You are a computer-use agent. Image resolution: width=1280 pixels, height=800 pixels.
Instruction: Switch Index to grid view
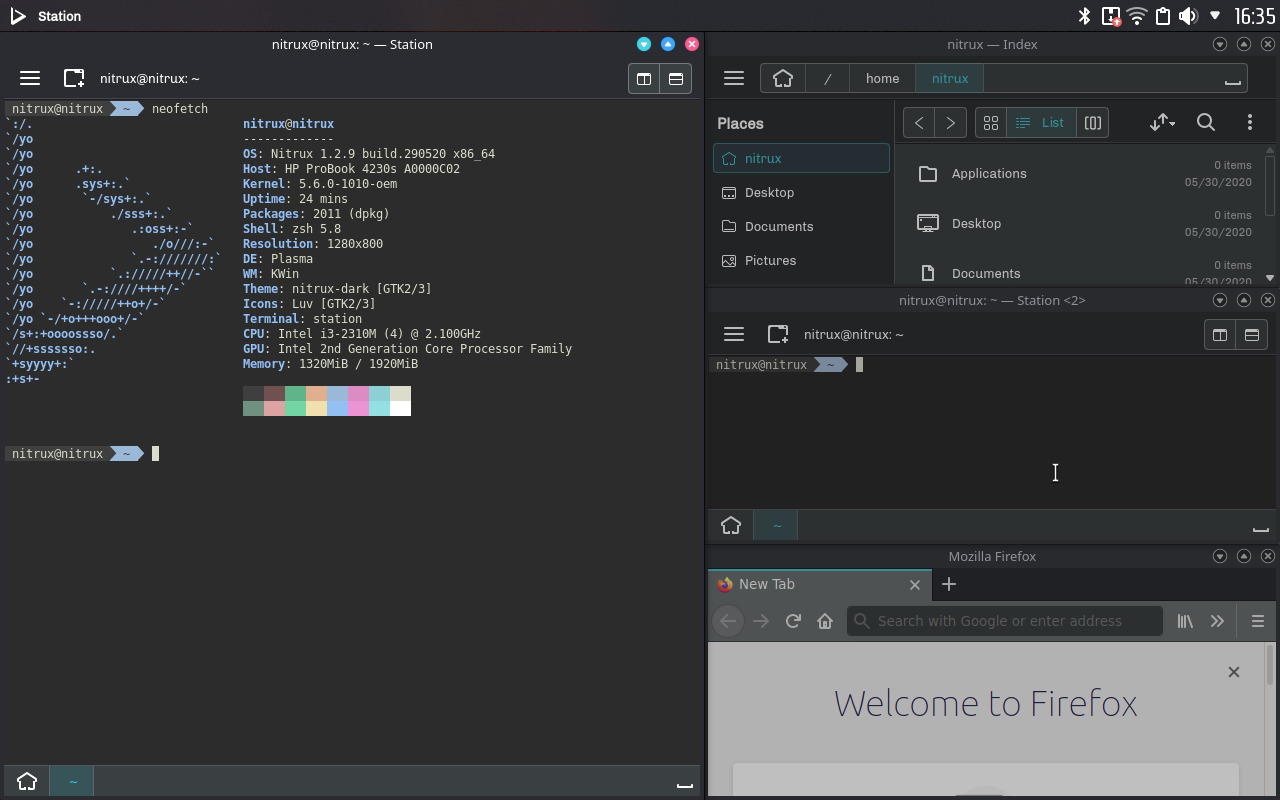pos(991,122)
